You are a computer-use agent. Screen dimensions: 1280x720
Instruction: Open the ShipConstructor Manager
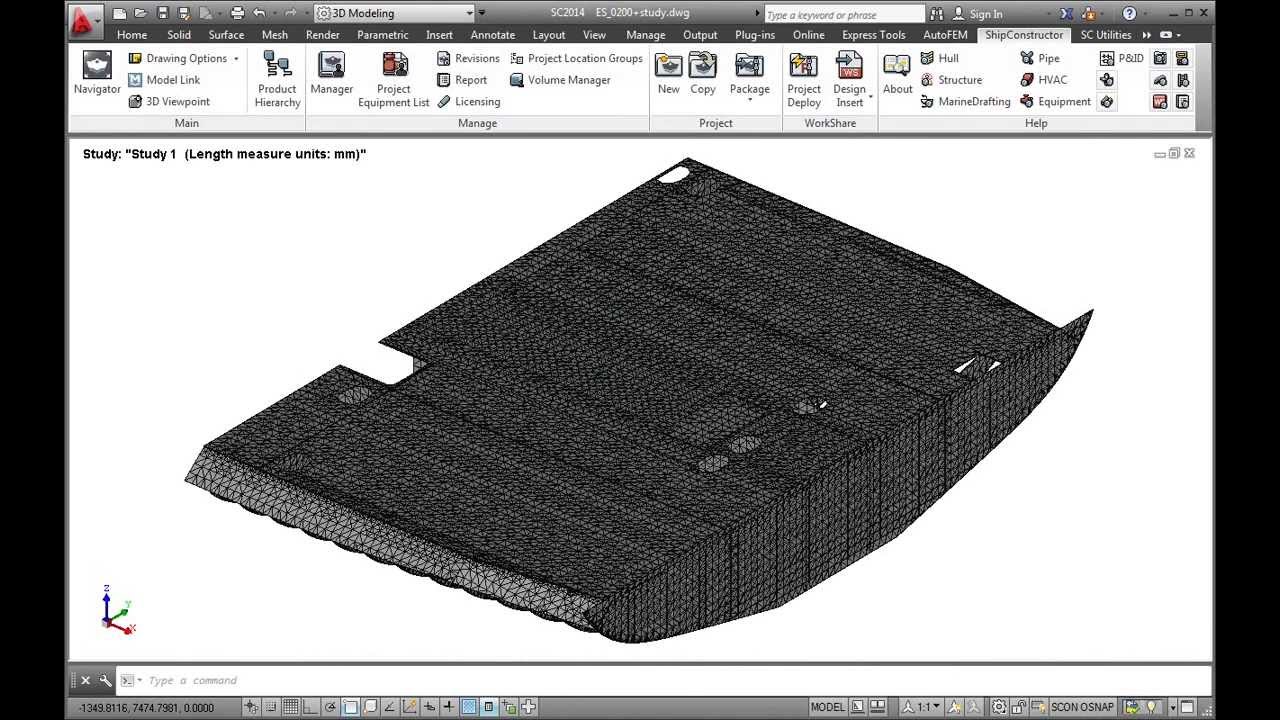coord(331,74)
